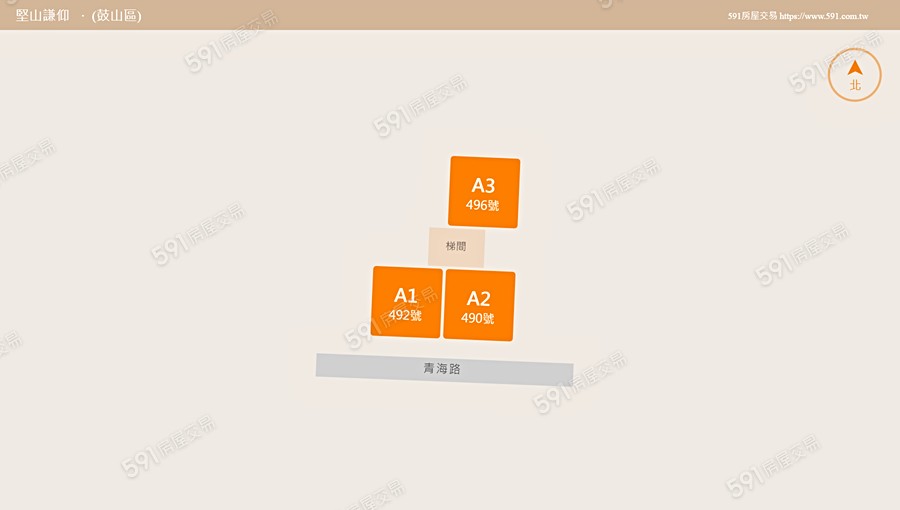Screen dimensions: 900x510
Task: Click the A1 heading text
Action: coord(405,295)
